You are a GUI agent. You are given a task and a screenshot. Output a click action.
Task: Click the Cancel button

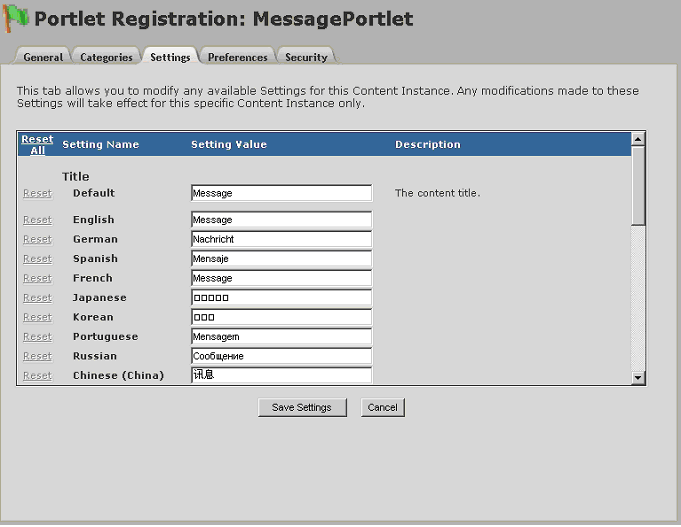tap(382, 408)
